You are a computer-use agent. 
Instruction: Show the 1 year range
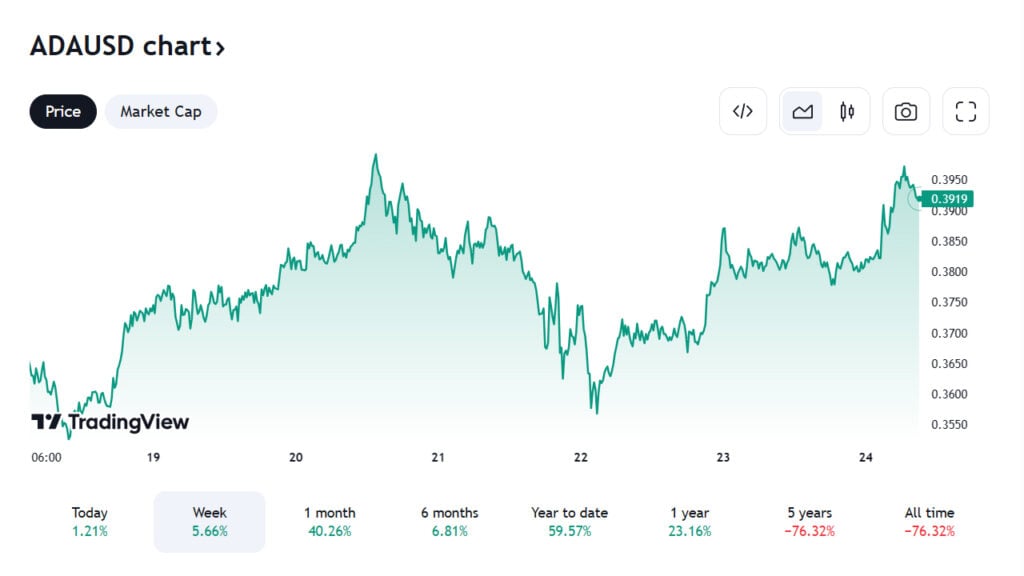pos(689,521)
